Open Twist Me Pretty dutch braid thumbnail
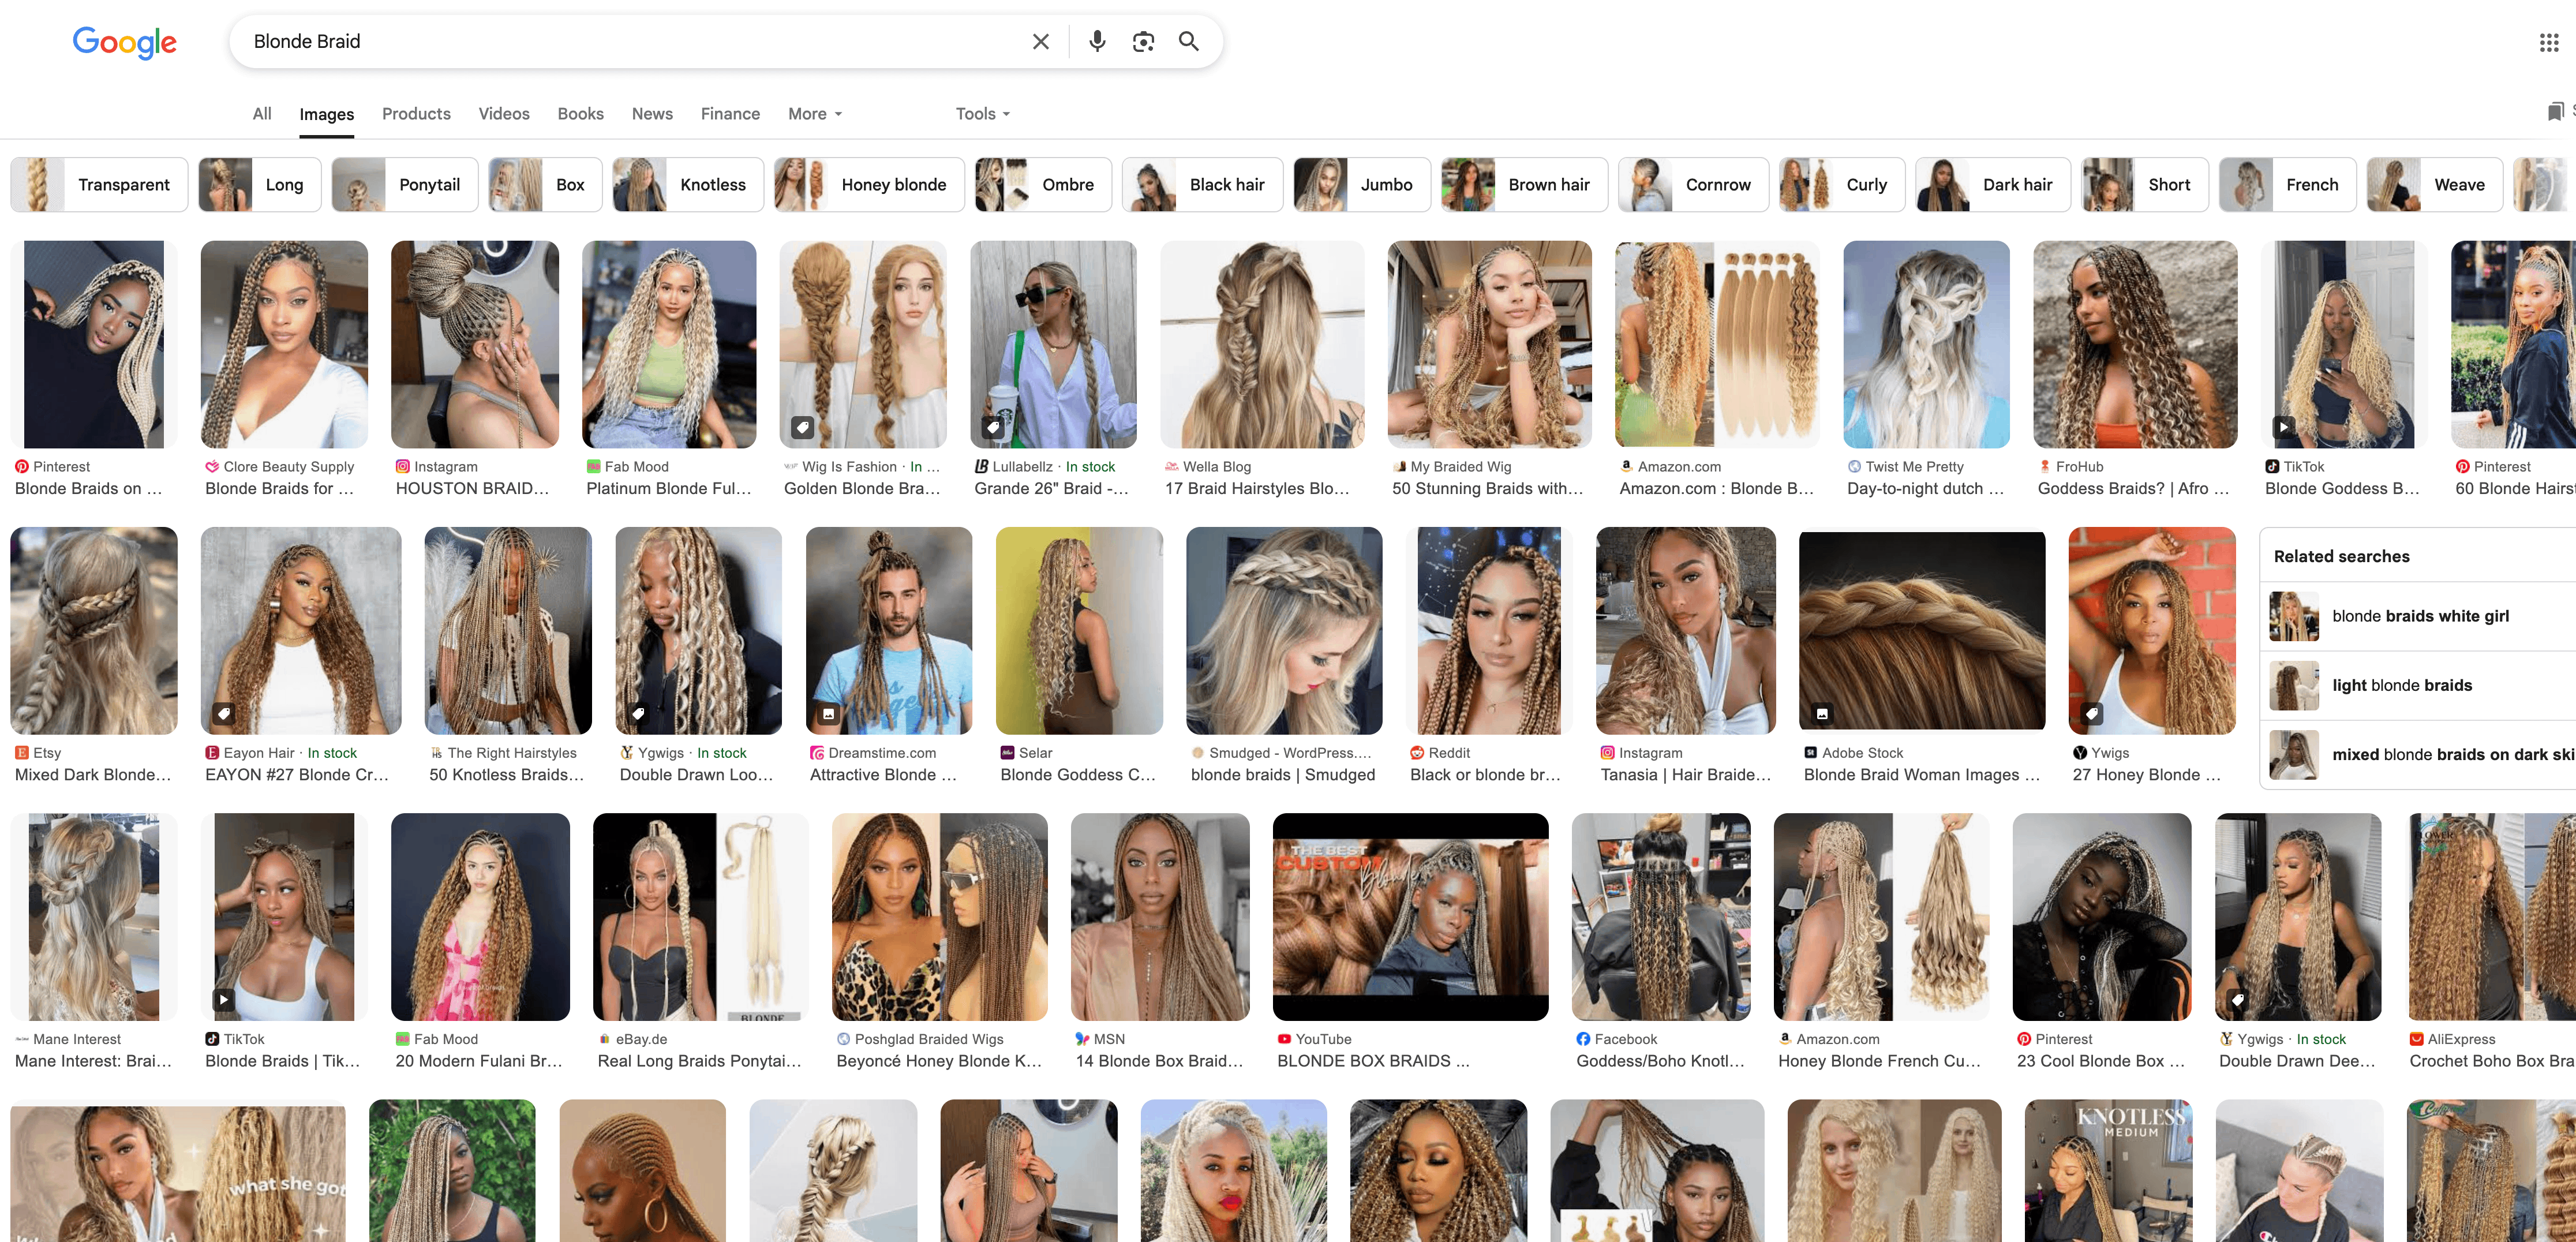 point(1926,344)
